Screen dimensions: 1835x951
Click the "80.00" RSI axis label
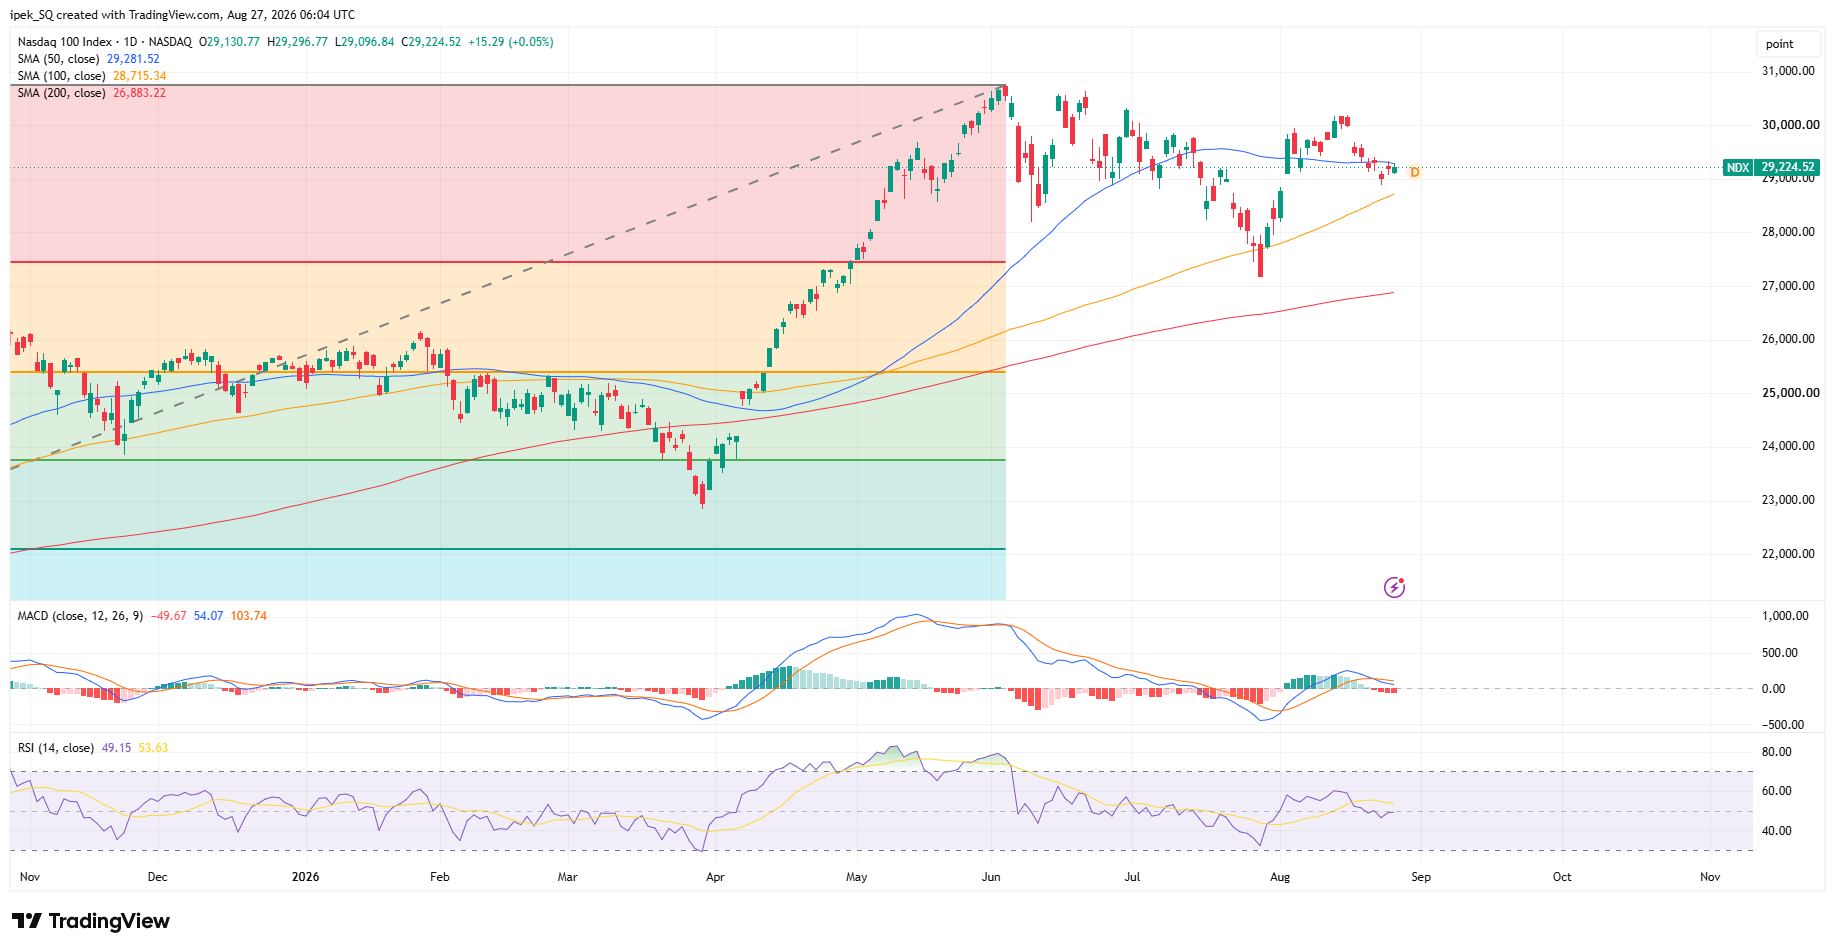tap(1777, 752)
